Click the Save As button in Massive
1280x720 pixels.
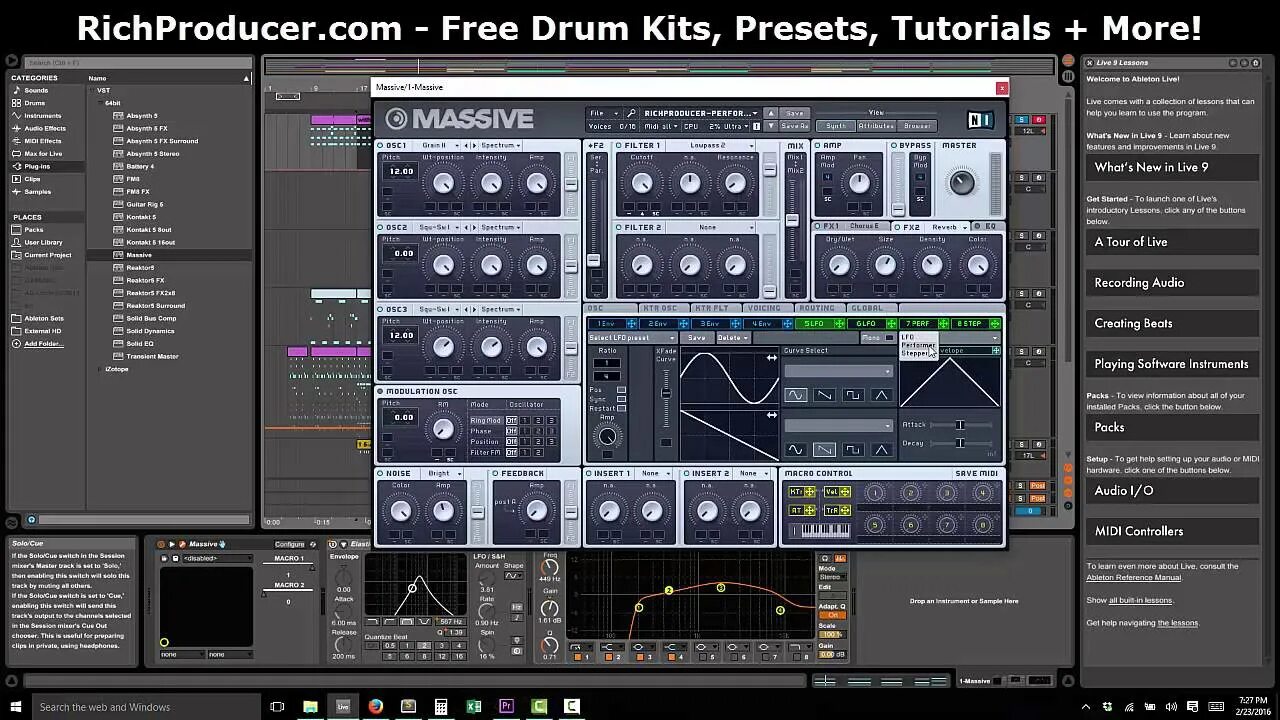point(794,126)
